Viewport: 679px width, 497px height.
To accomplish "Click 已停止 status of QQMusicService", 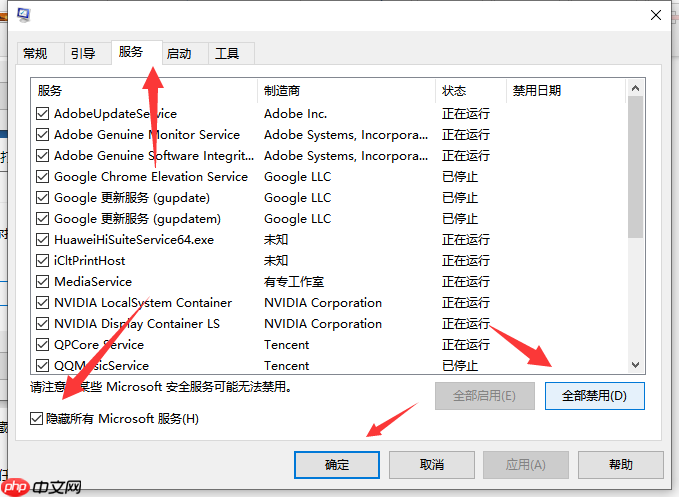I will click(x=460, y=366).
